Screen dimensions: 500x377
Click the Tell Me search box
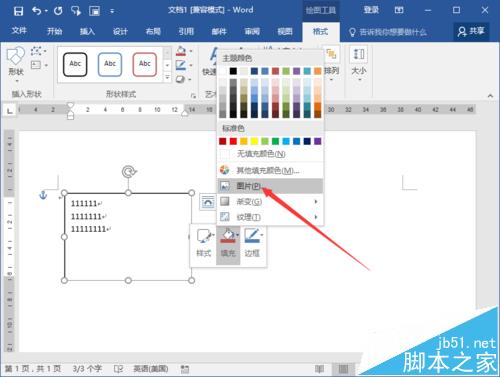point(388,32)
